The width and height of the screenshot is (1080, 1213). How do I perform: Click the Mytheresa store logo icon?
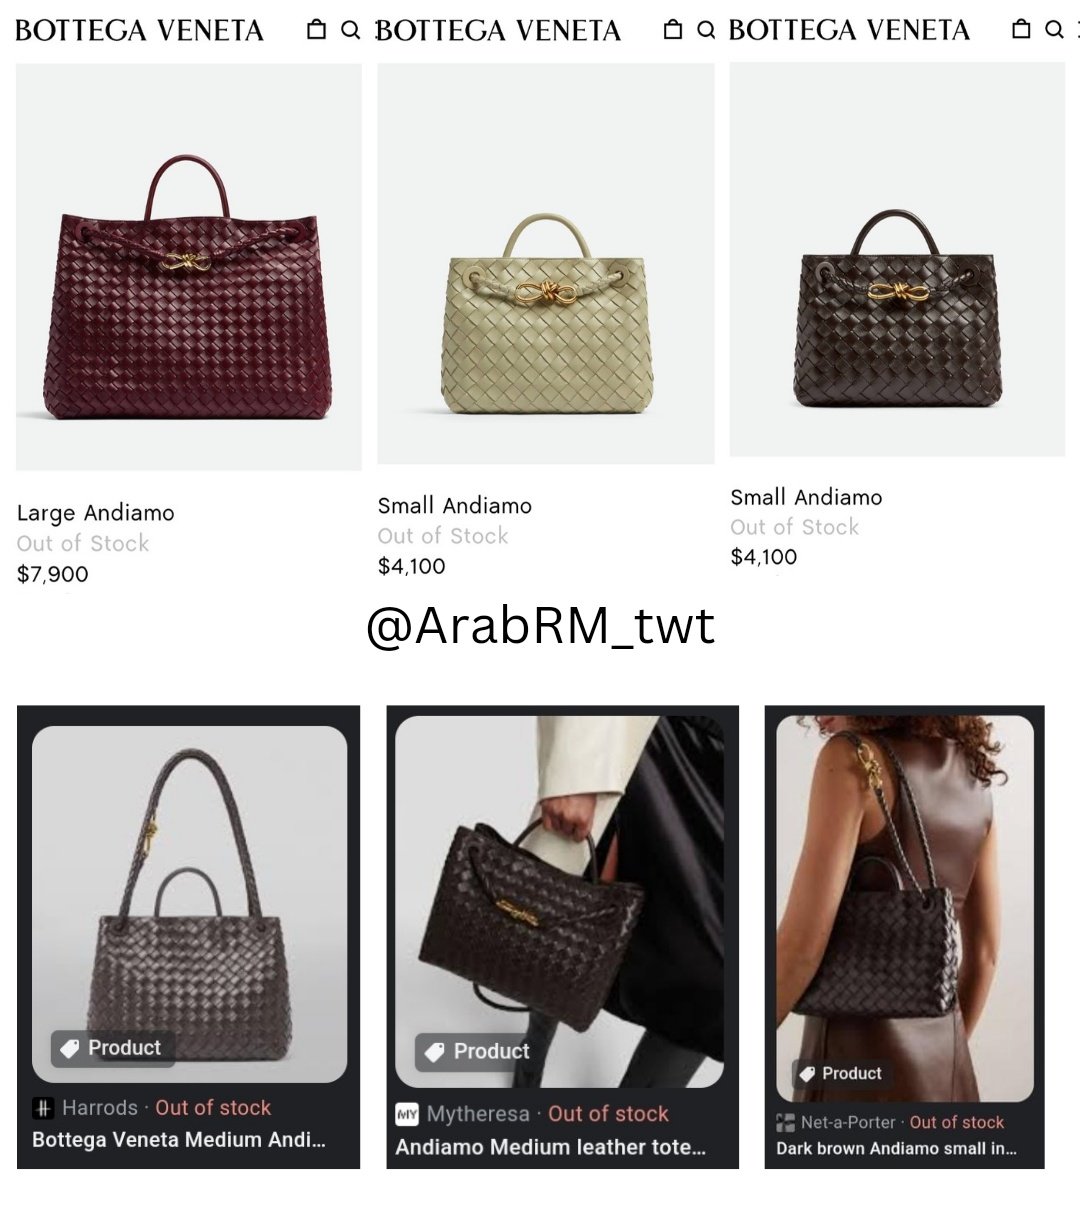407,1114
